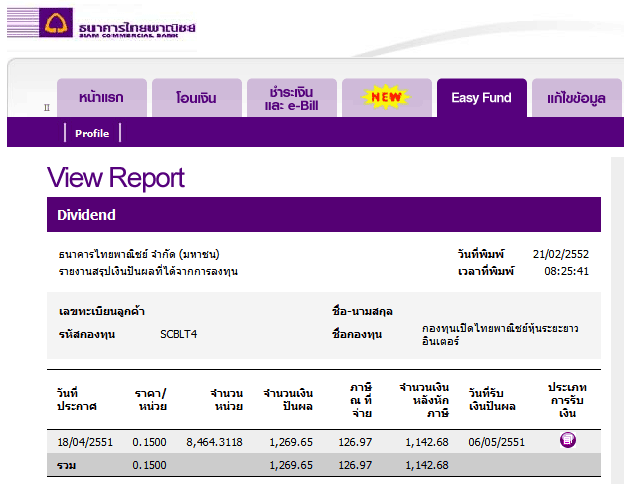Click the Siam Commercial Bank logo
Image resolution: width=624 pixels, height=484 pixels.
click(x=101, y=23)
